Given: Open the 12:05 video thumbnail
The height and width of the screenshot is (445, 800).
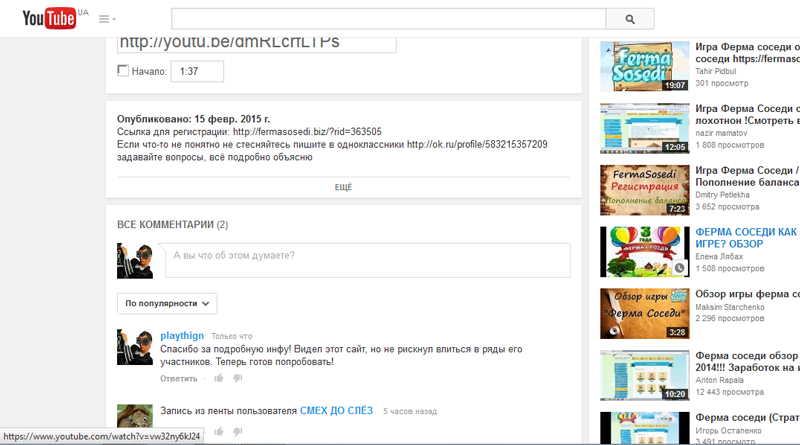Looking at the screenshot, I should 644,128.
